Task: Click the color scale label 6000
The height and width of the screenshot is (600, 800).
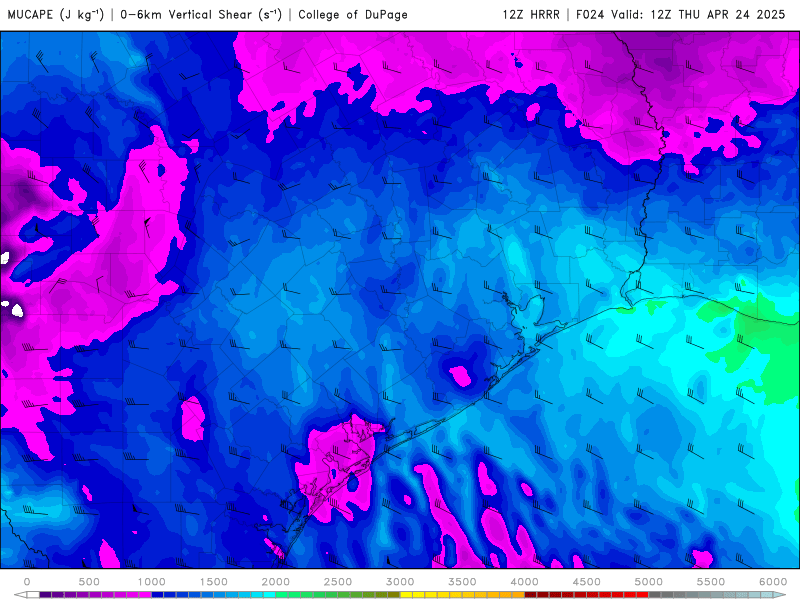Action: pyautogui.click(x=773, y=582)
